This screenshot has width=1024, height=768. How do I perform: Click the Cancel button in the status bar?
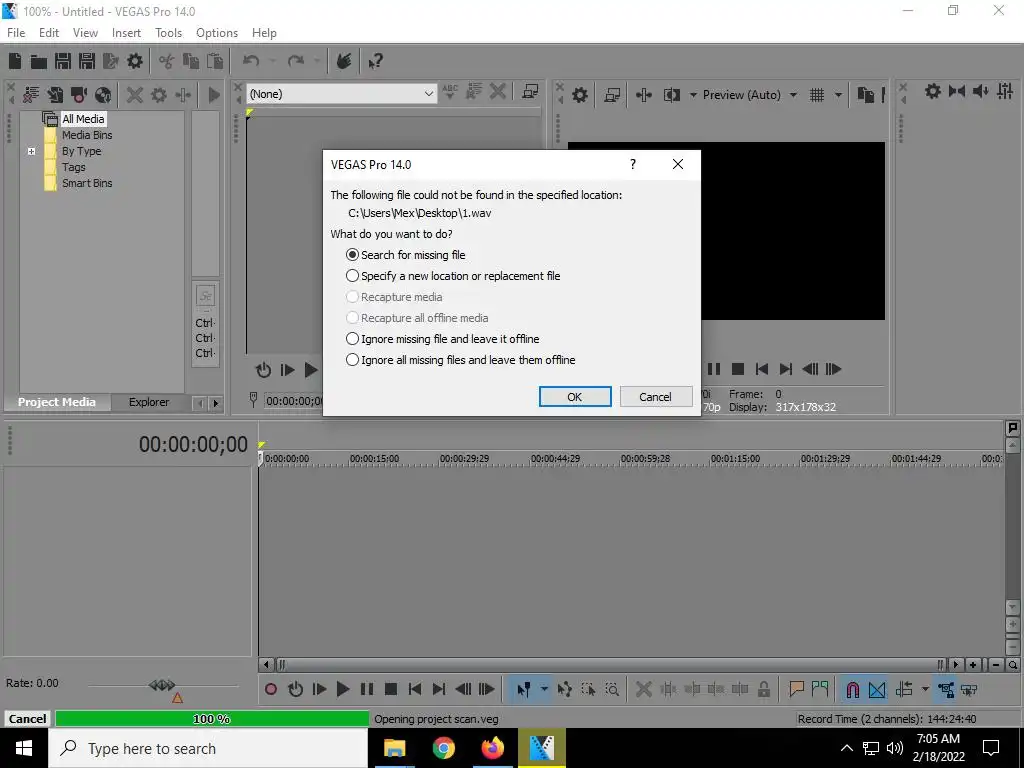click(27, 718)
